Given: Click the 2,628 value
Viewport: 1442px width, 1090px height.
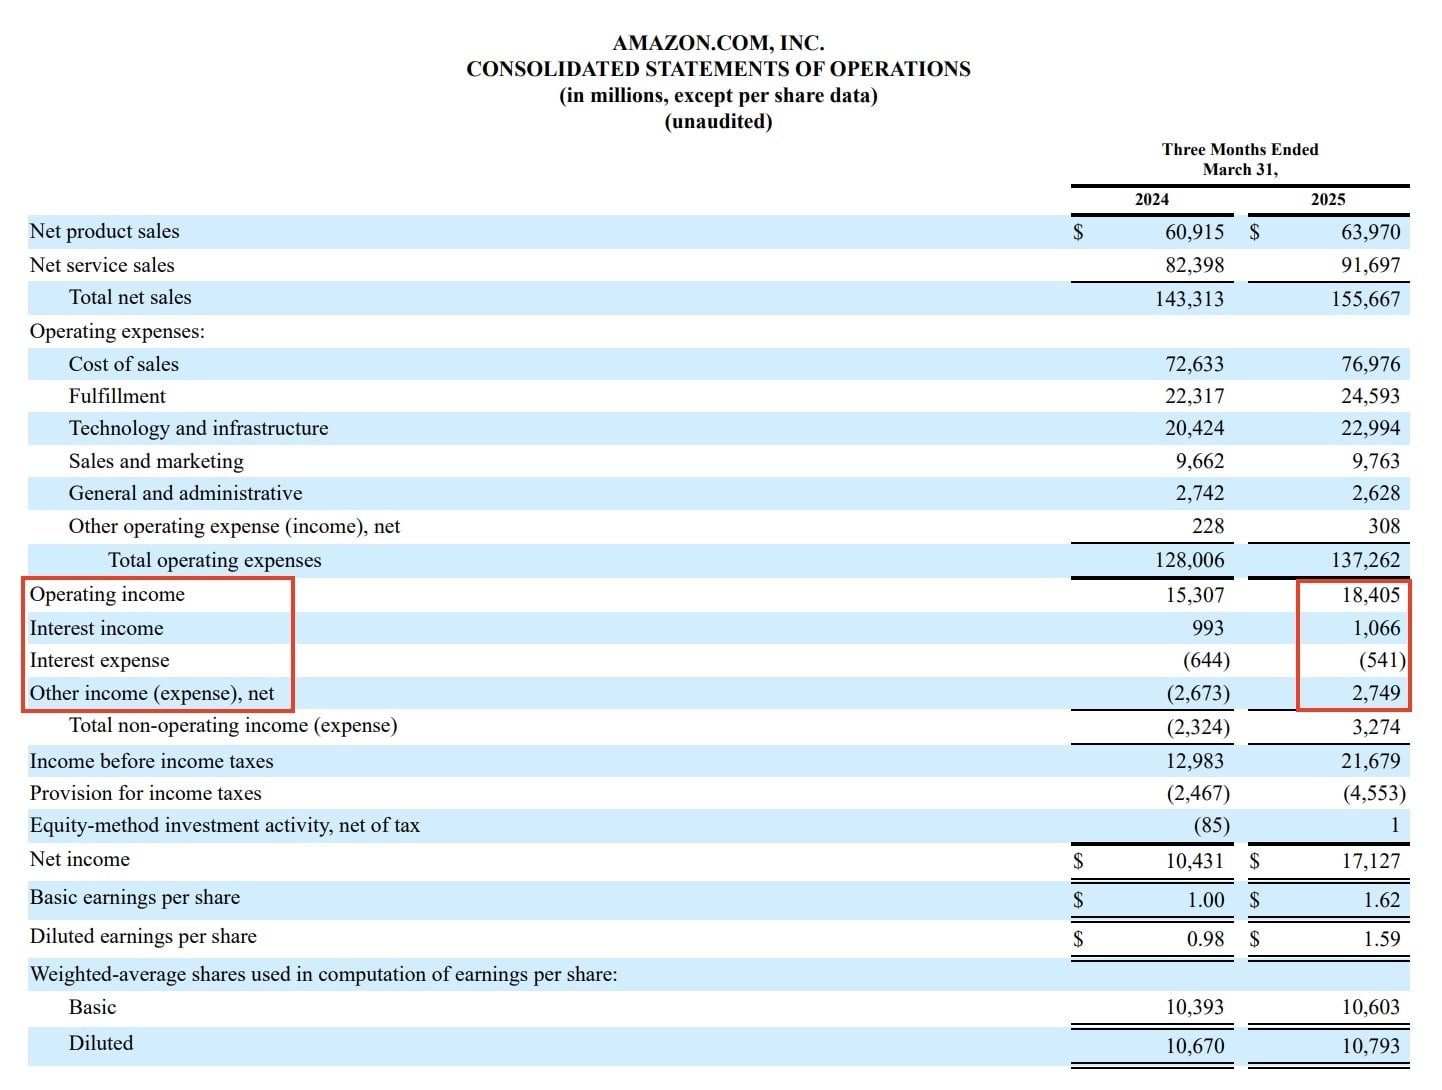Looking at the screenshot, I should pos(1375,493).
